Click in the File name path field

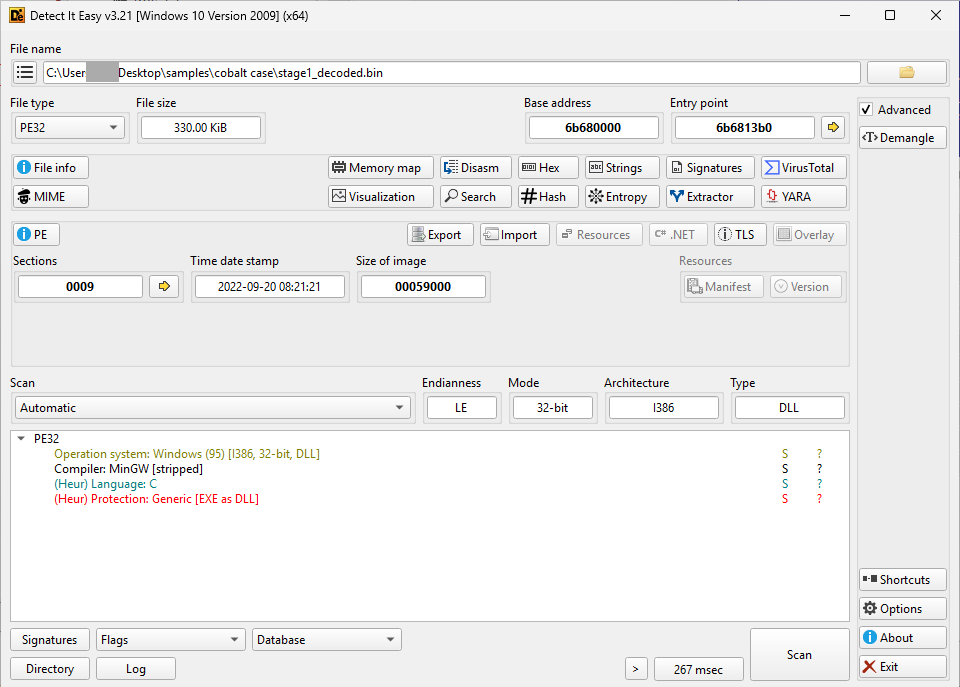click(x=452, y=72)
